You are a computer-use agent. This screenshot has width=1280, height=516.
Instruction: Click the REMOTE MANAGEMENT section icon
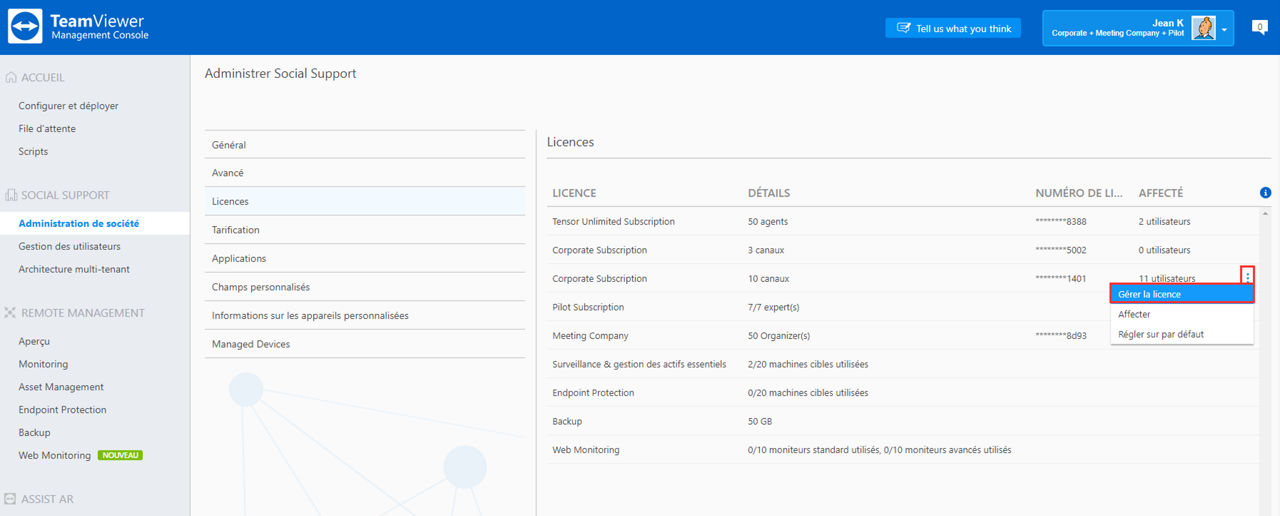12,313
